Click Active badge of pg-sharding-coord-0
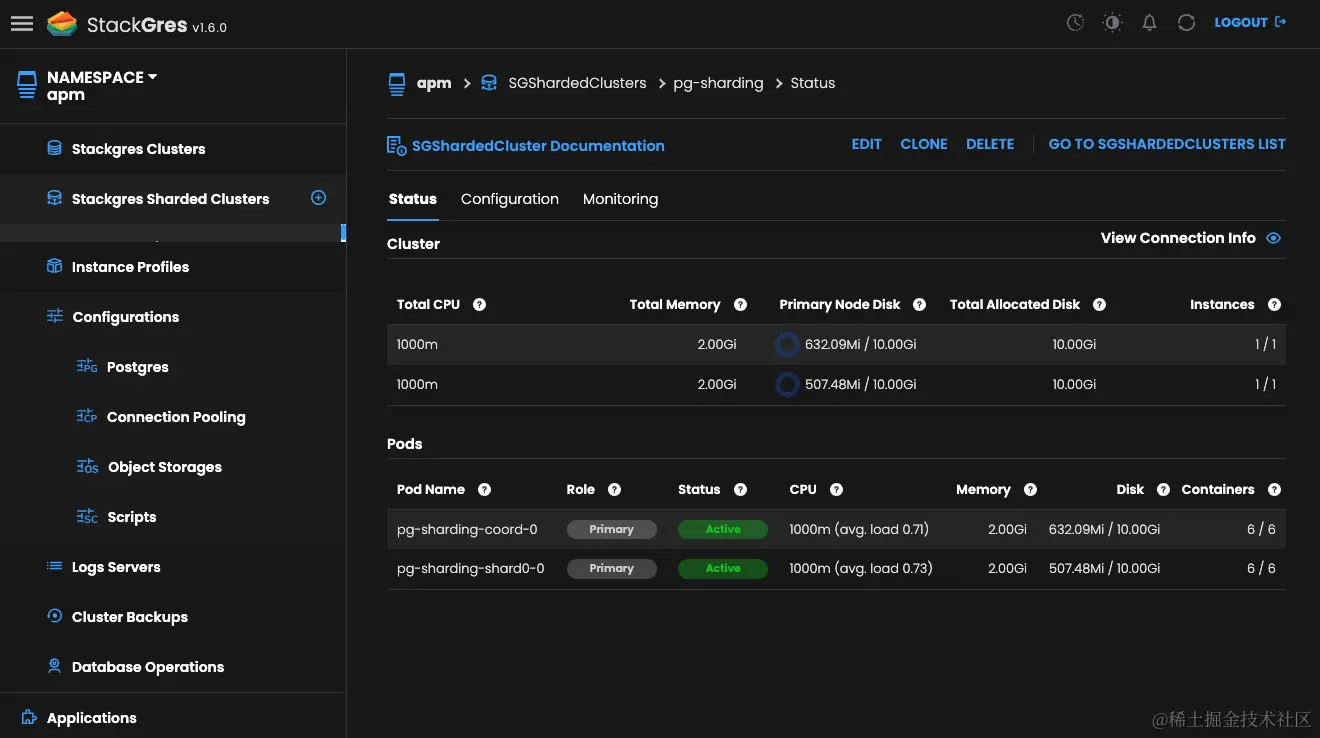Viewport: 1320px width, 738px height. (x=722, y=529)
